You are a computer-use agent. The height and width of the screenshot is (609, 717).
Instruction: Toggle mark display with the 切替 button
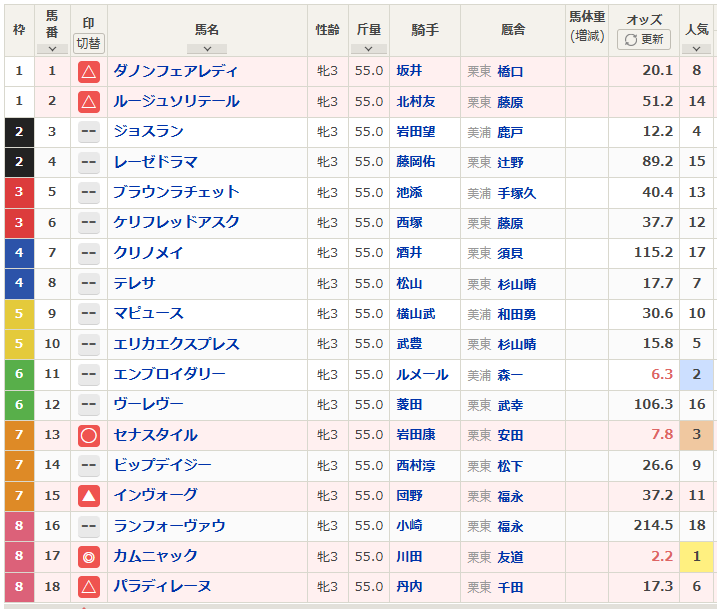(89, 43)
